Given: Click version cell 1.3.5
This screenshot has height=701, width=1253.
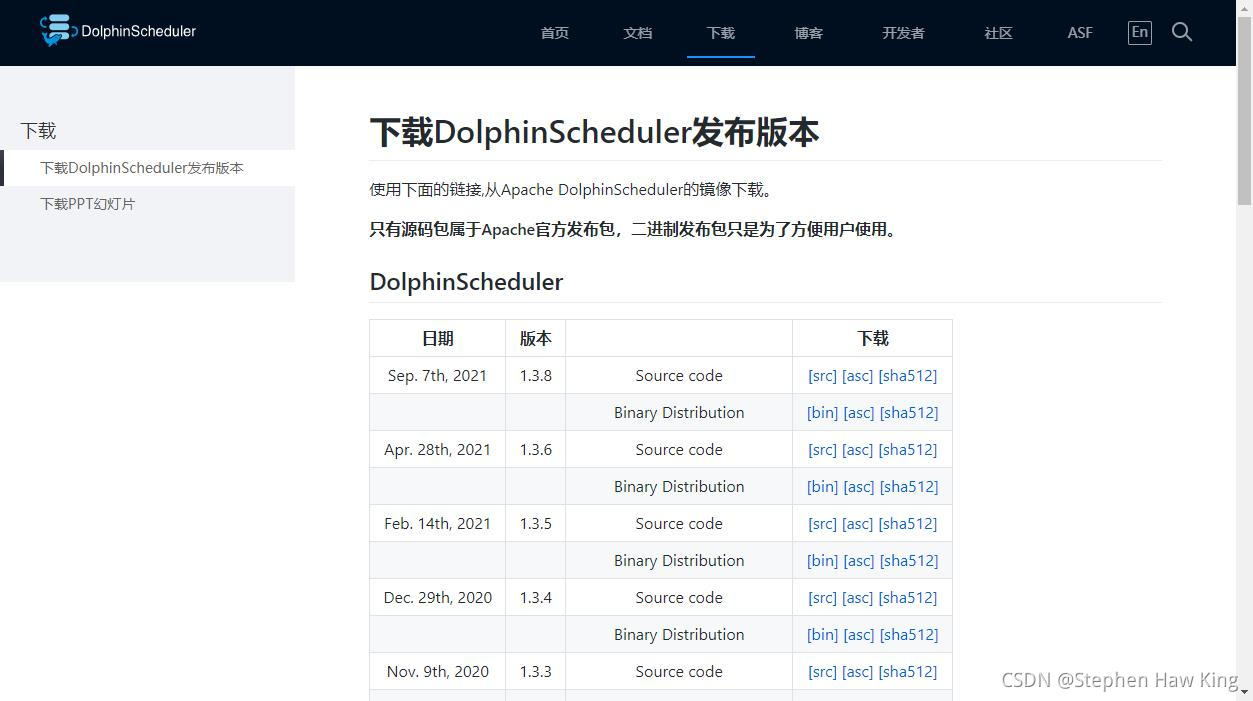Looking at the screenshot, I should (535, 524).
